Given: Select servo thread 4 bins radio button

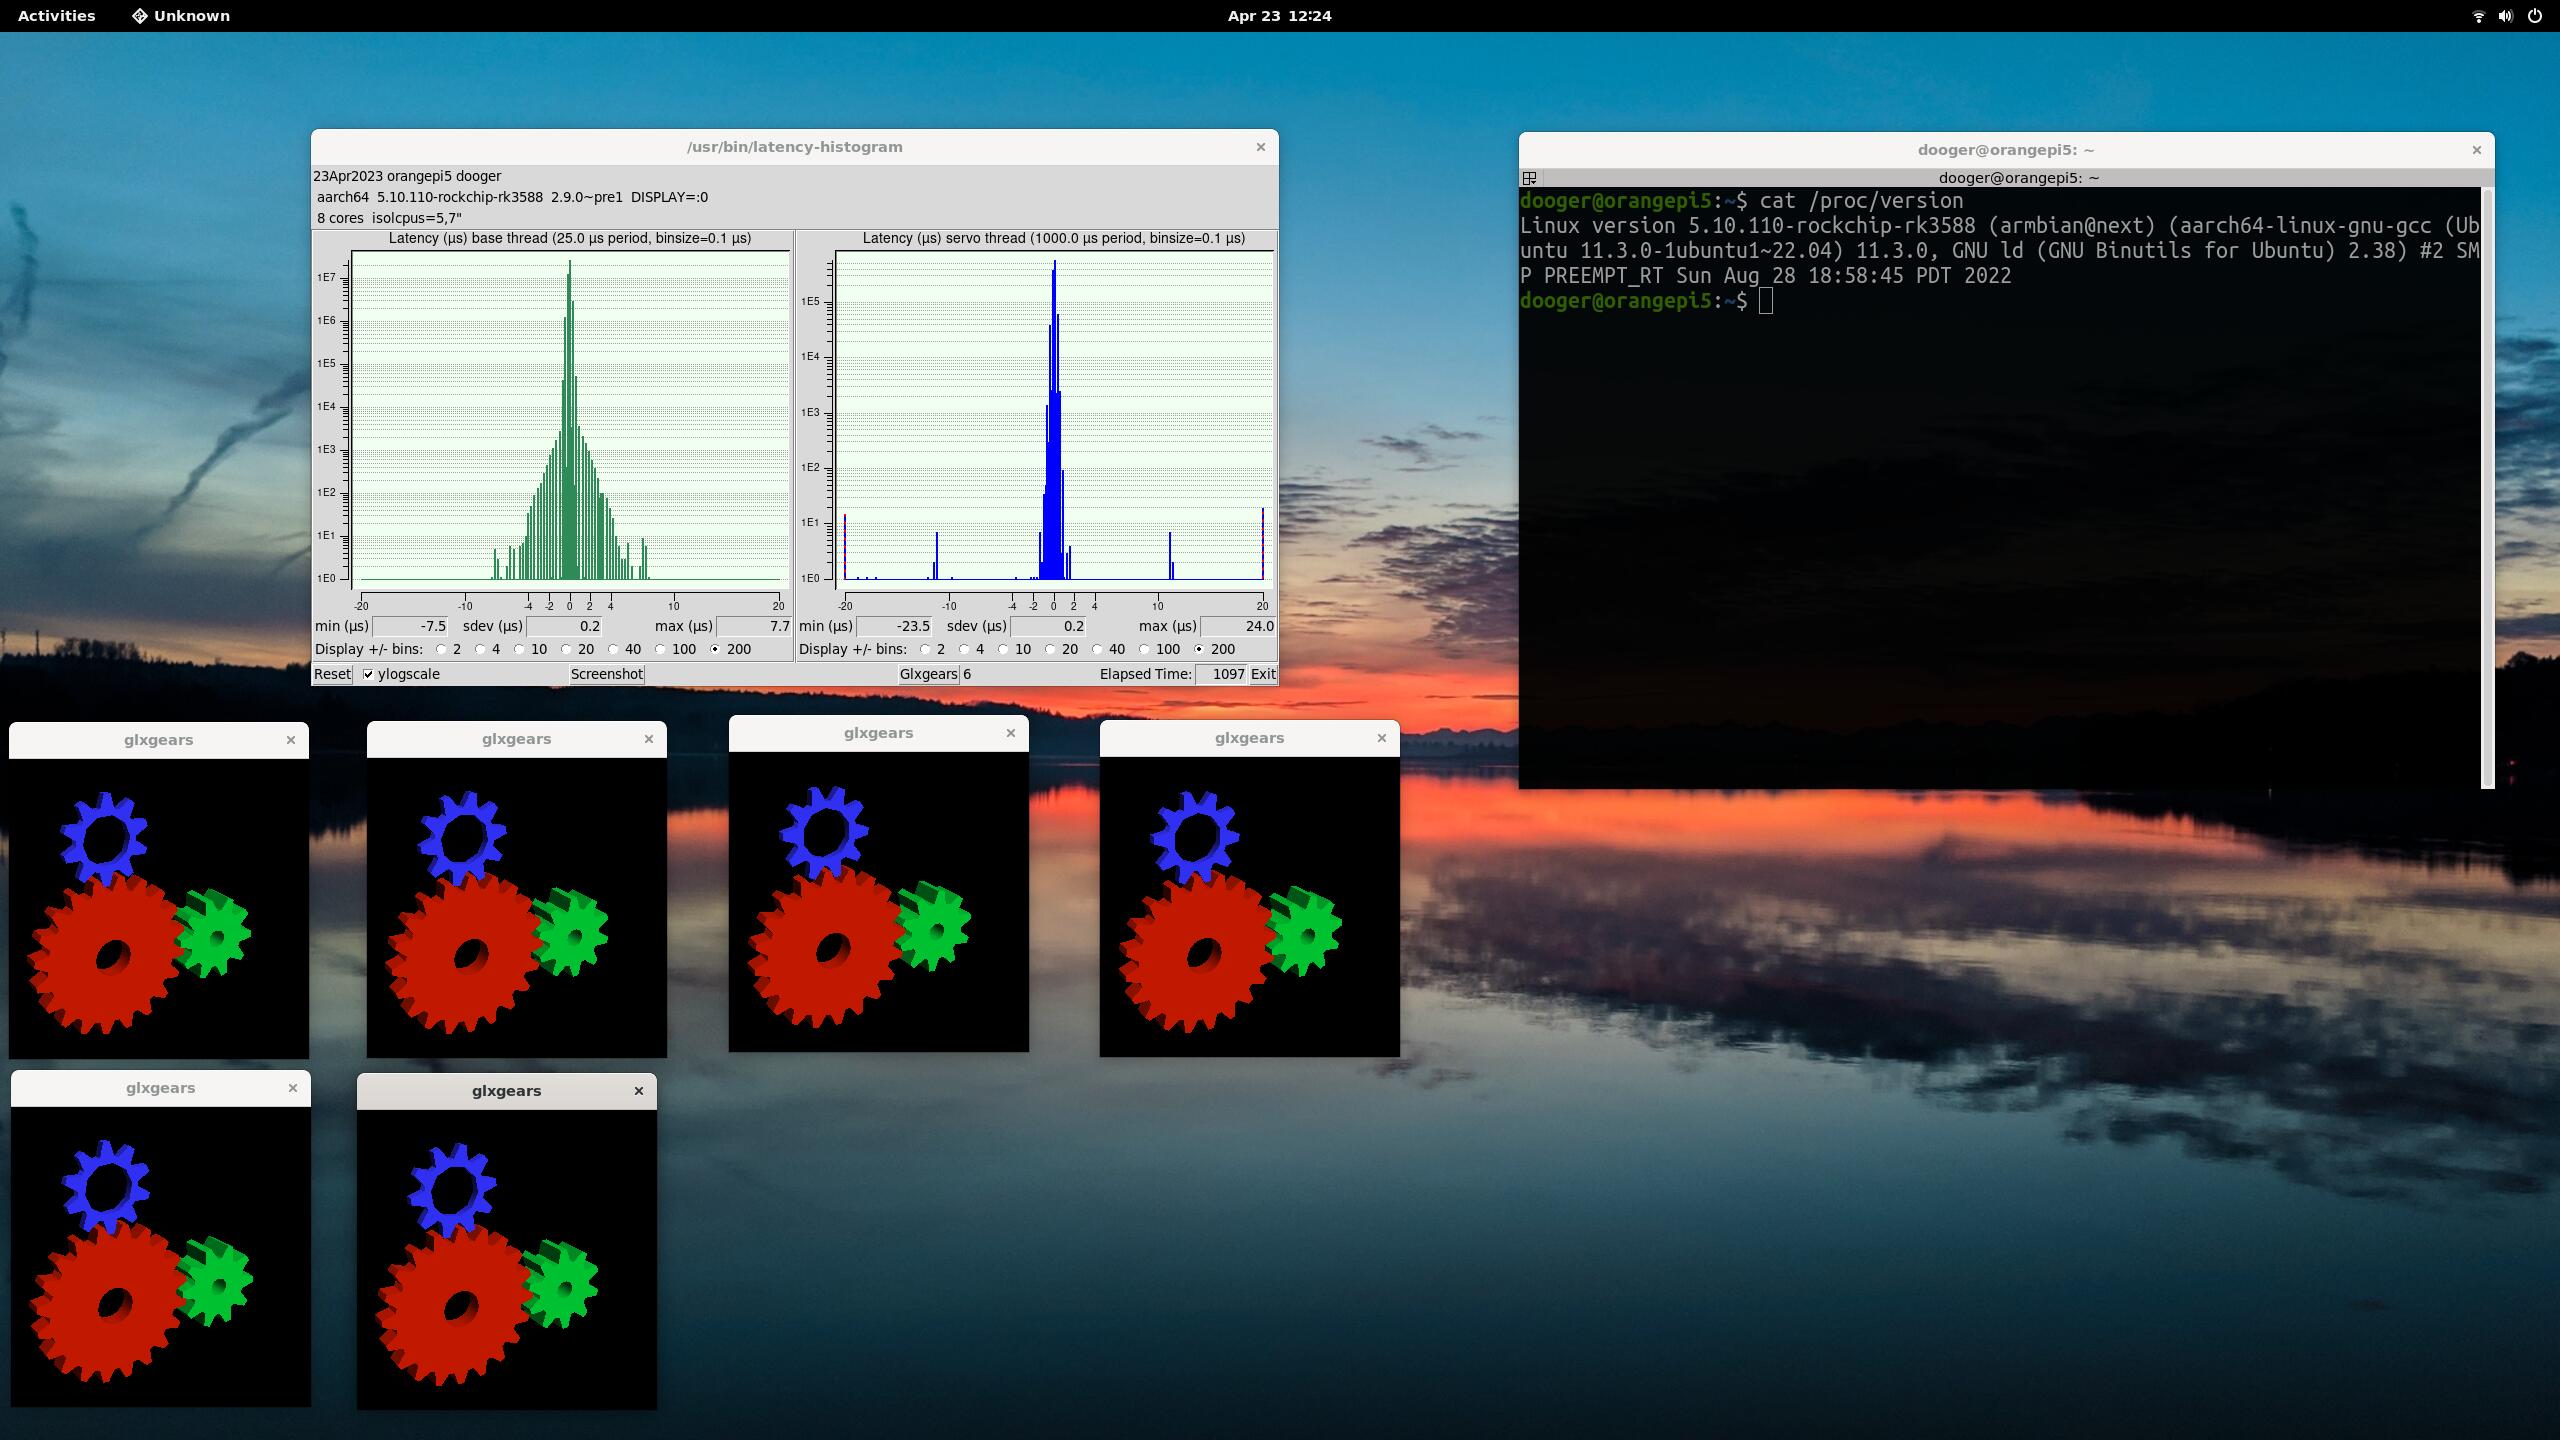Looking at the screenshot, I should coord(964,649).
